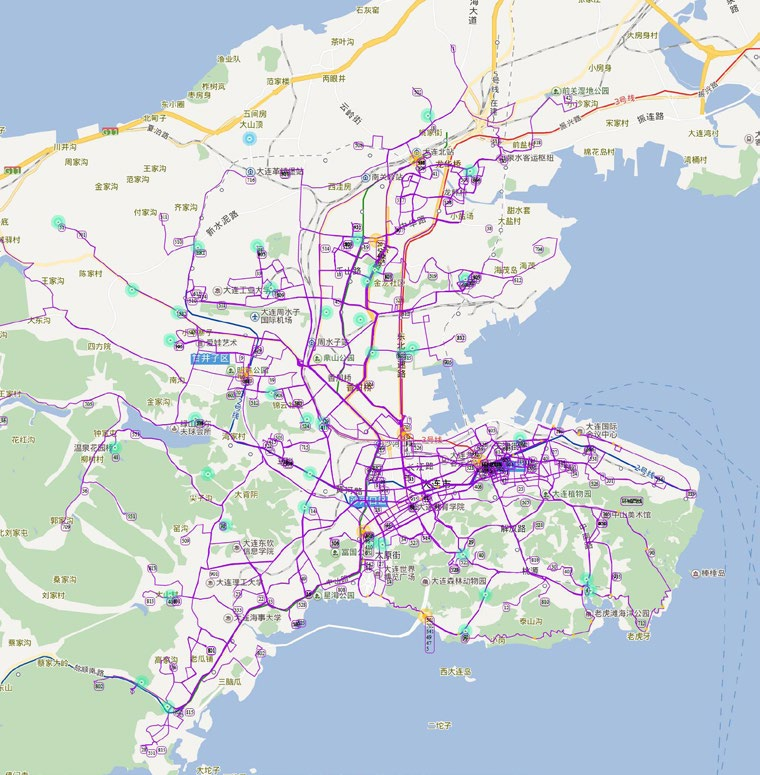
Task: Click the 西大连岛 island label
Action: (x=456, y=672)
